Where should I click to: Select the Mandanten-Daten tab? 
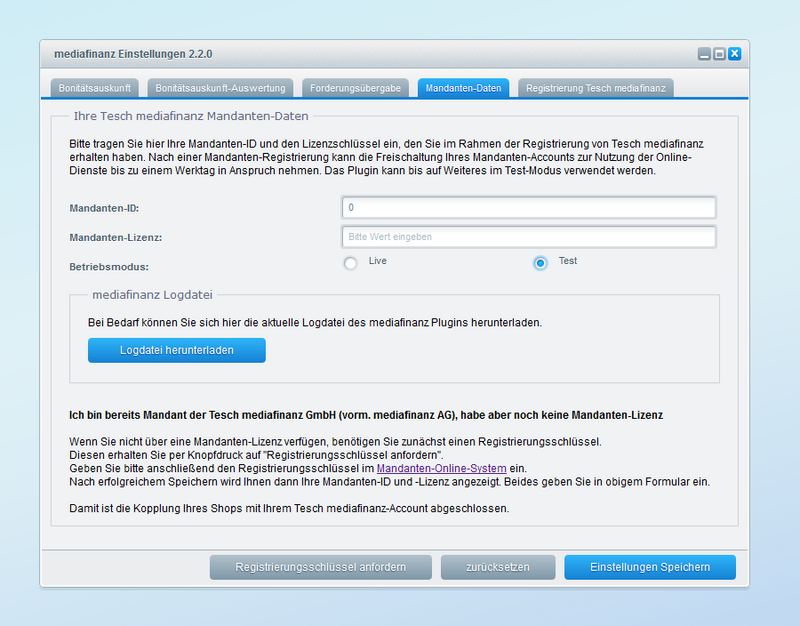463,88
